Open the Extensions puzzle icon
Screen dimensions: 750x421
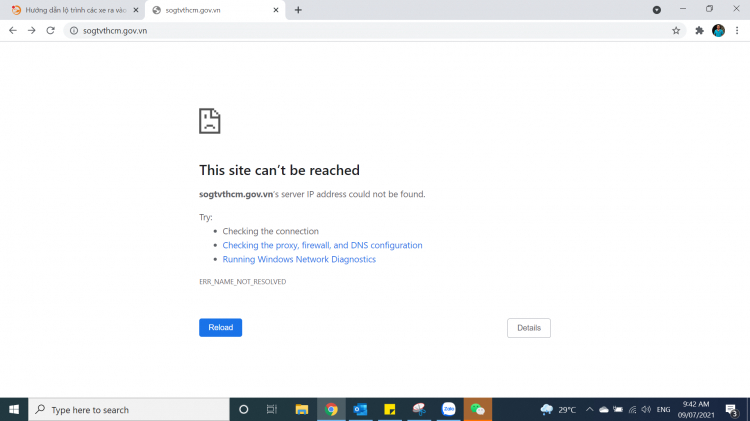[x=699, y=31]
